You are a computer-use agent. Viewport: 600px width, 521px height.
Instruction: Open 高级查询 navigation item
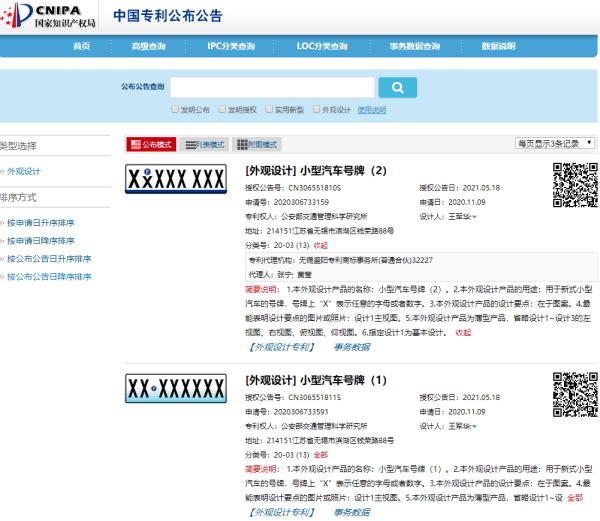coord(148,46)
